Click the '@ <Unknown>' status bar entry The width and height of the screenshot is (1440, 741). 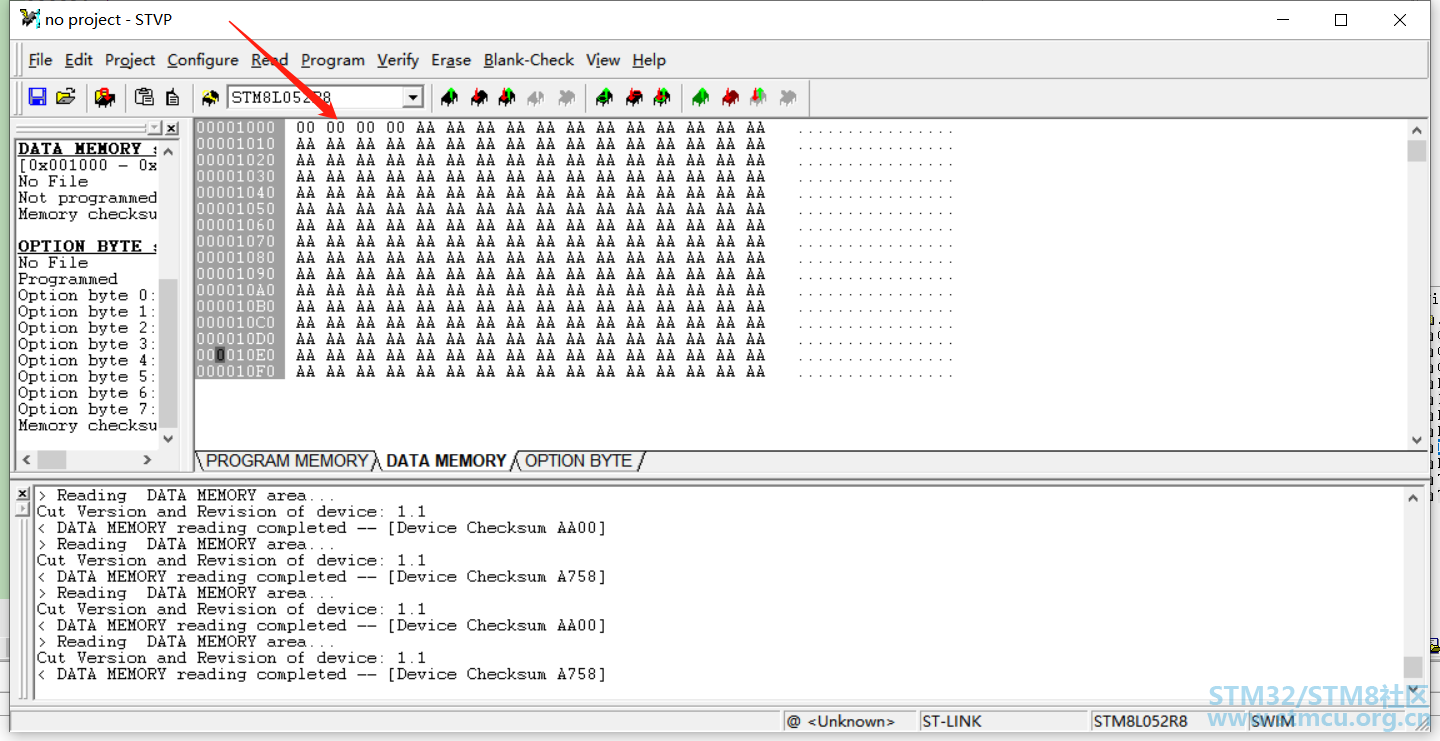[x=848, y=721]
